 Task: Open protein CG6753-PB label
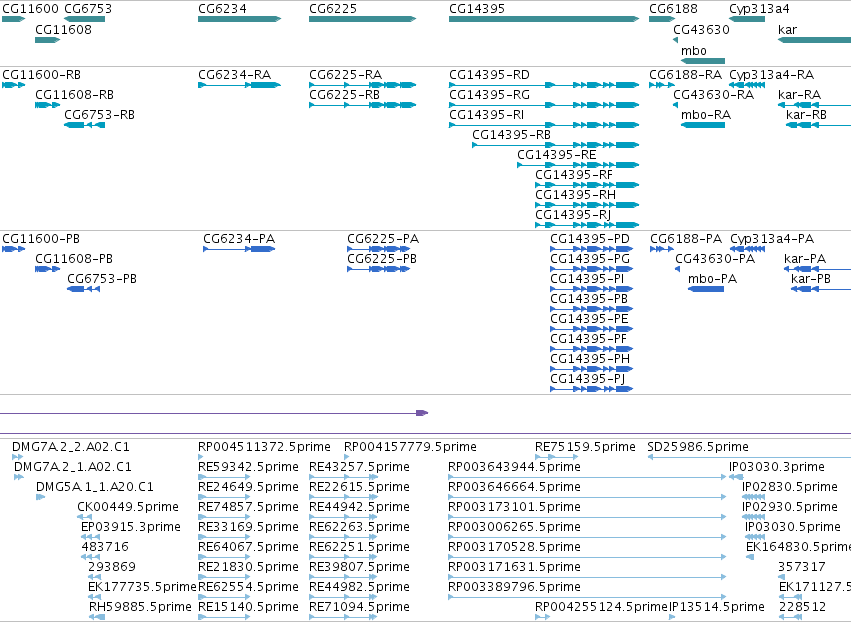102,279
